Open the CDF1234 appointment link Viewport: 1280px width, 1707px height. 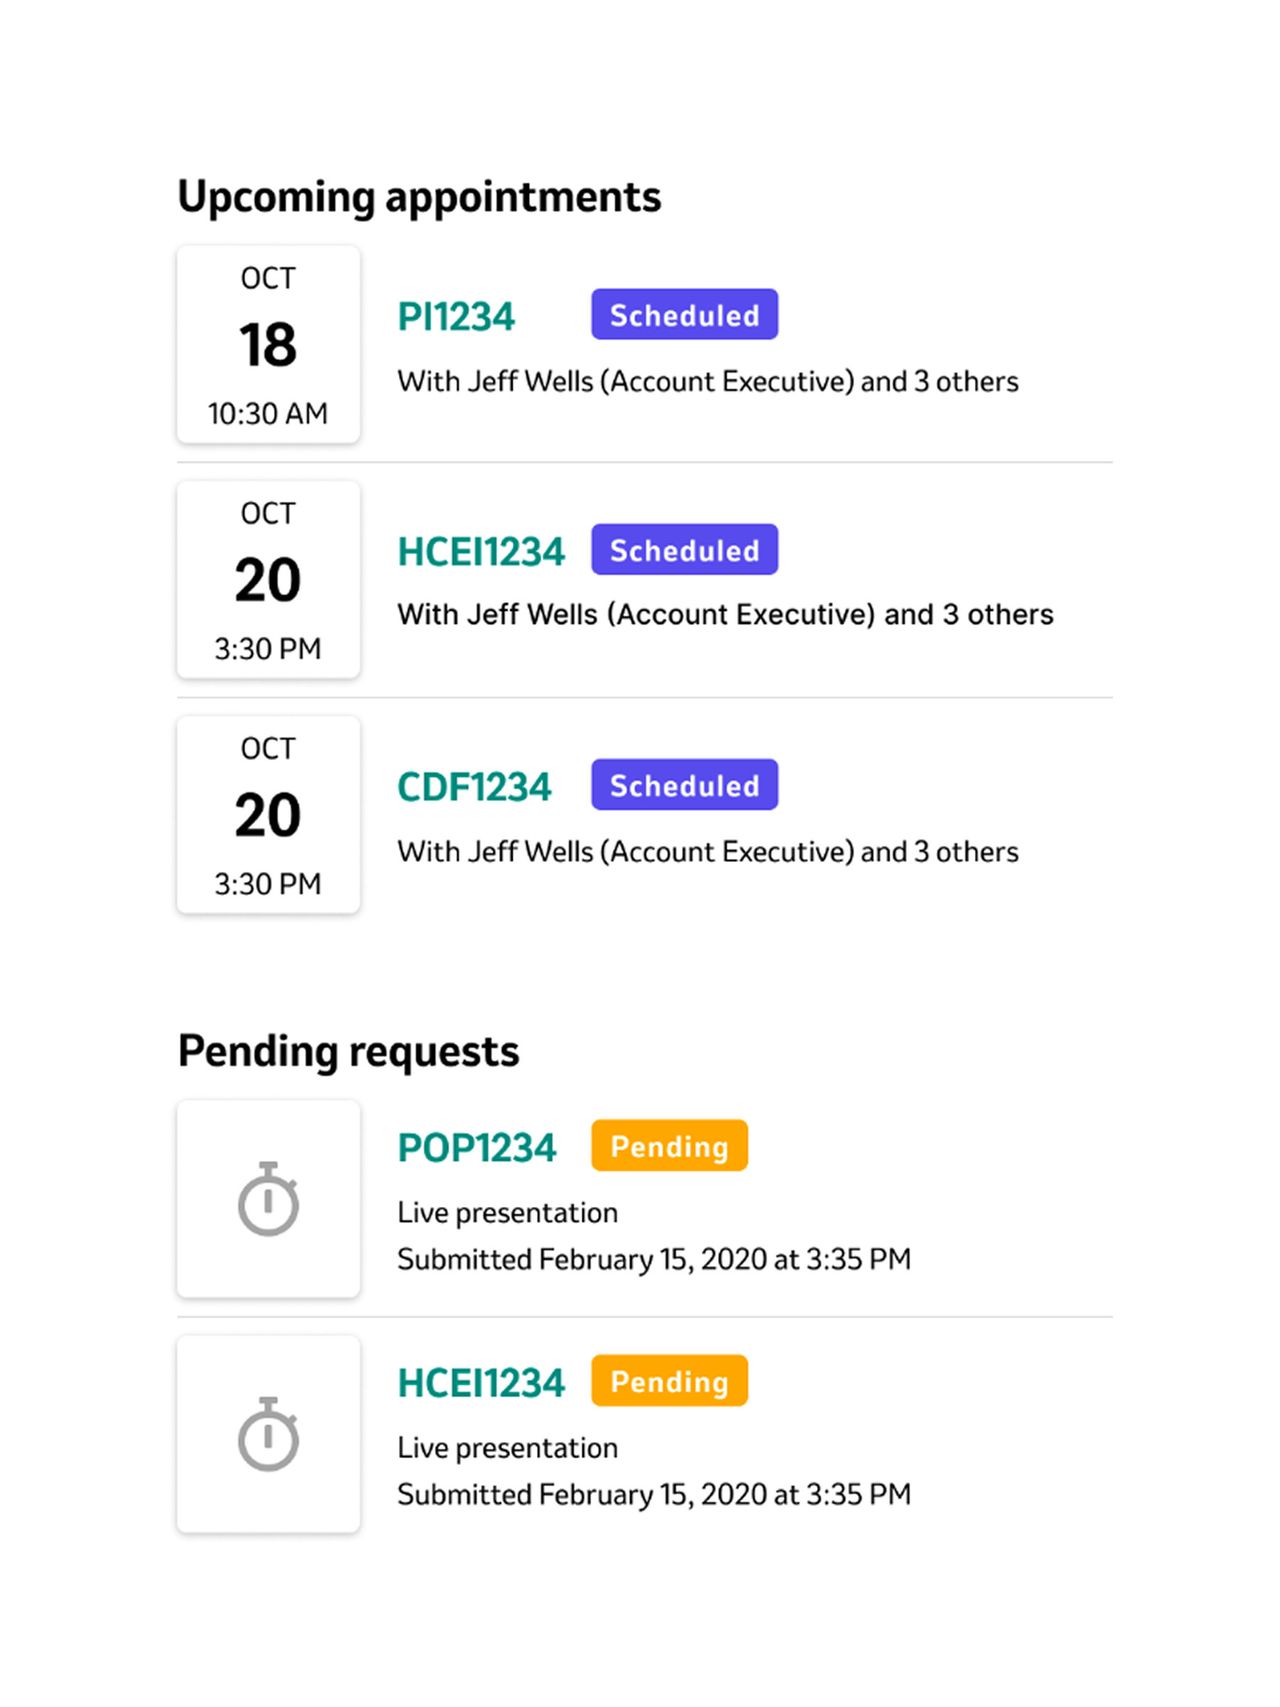coord(474,787)
